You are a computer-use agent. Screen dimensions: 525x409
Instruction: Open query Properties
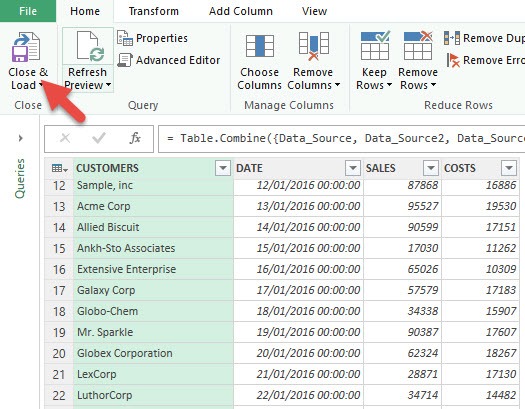click(x=152, y=38)
